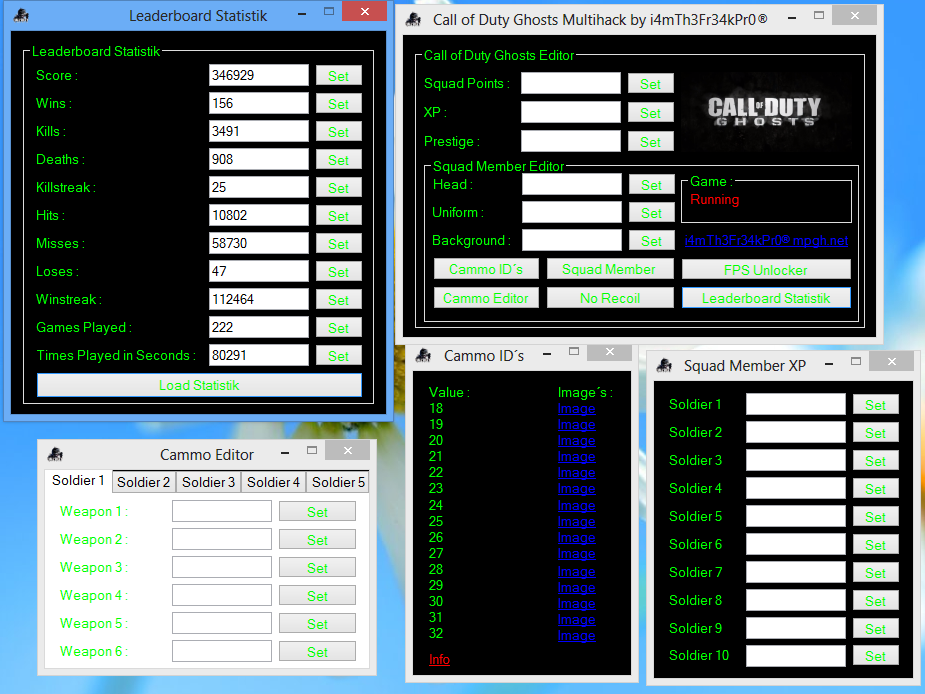
Task: Switch to the Soldier 2 tab
Action: [143, 482]
